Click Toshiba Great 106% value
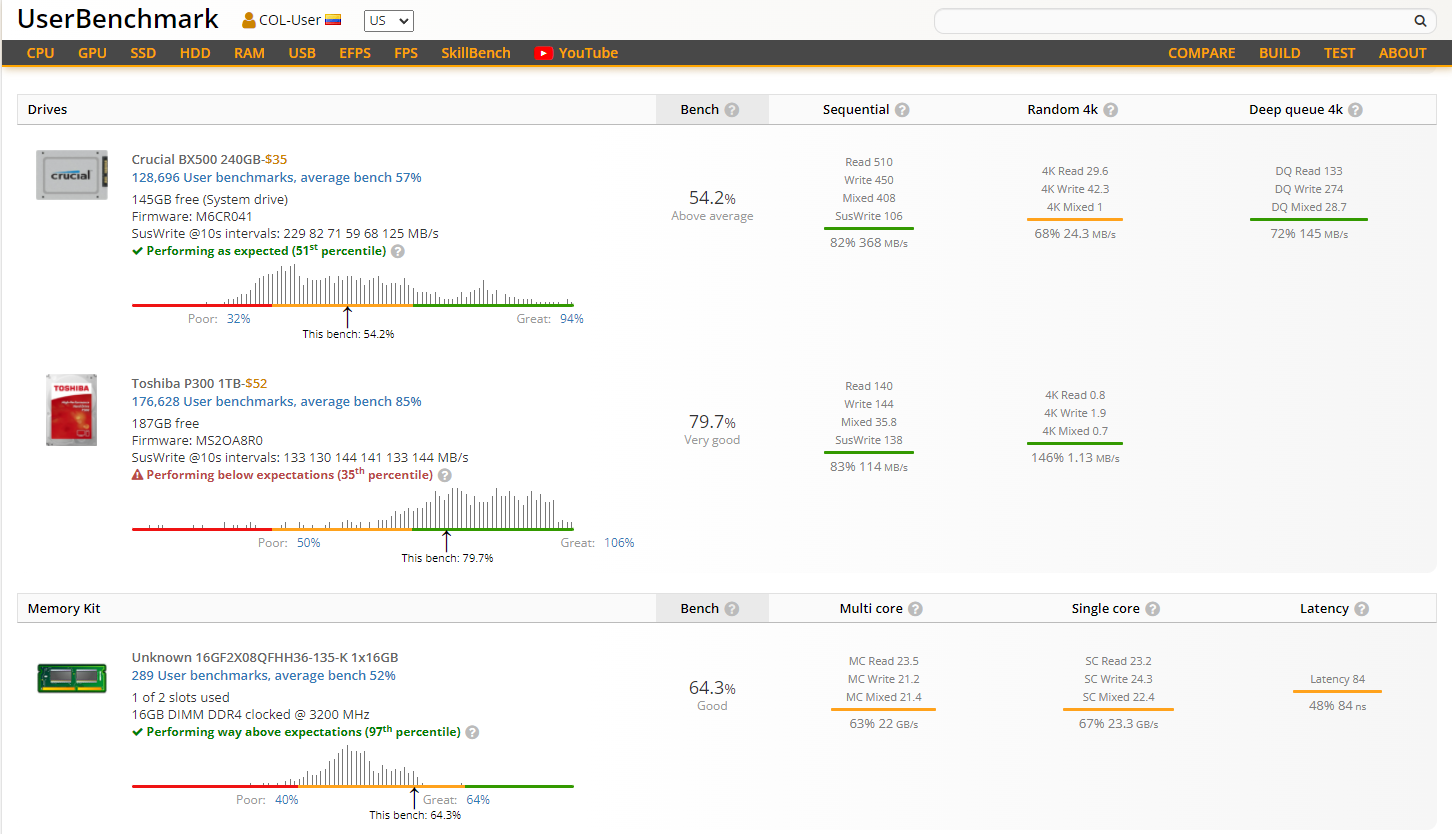The height and width of the screenshot is (834, 1452). [619, 543]
